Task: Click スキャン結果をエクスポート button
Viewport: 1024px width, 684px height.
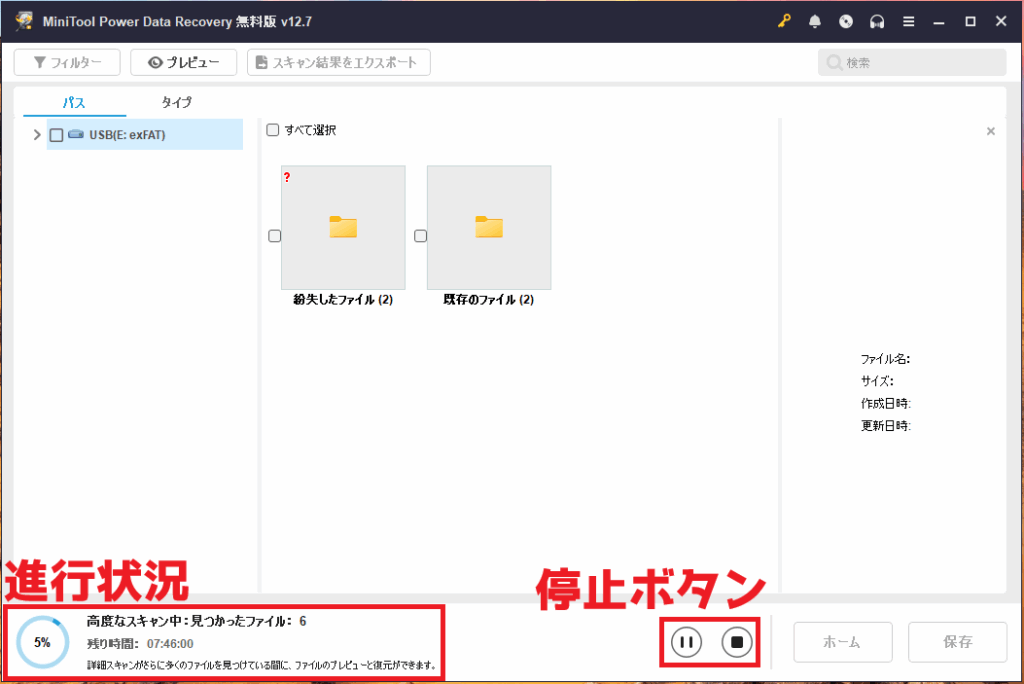Action: (x=338, y=63)
